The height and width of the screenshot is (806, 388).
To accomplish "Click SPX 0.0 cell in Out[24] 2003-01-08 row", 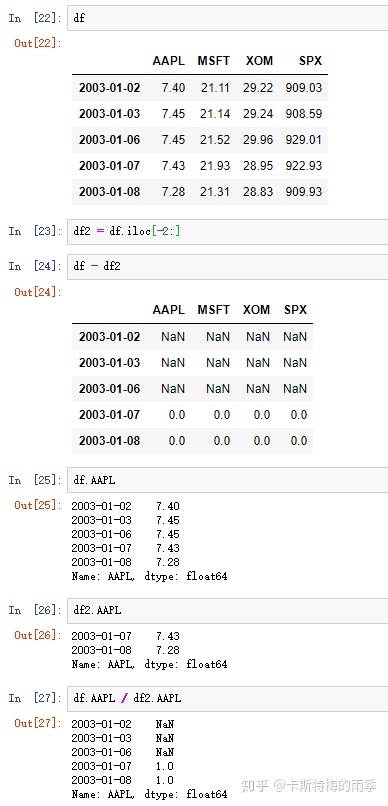I will (x=299, y=441).
